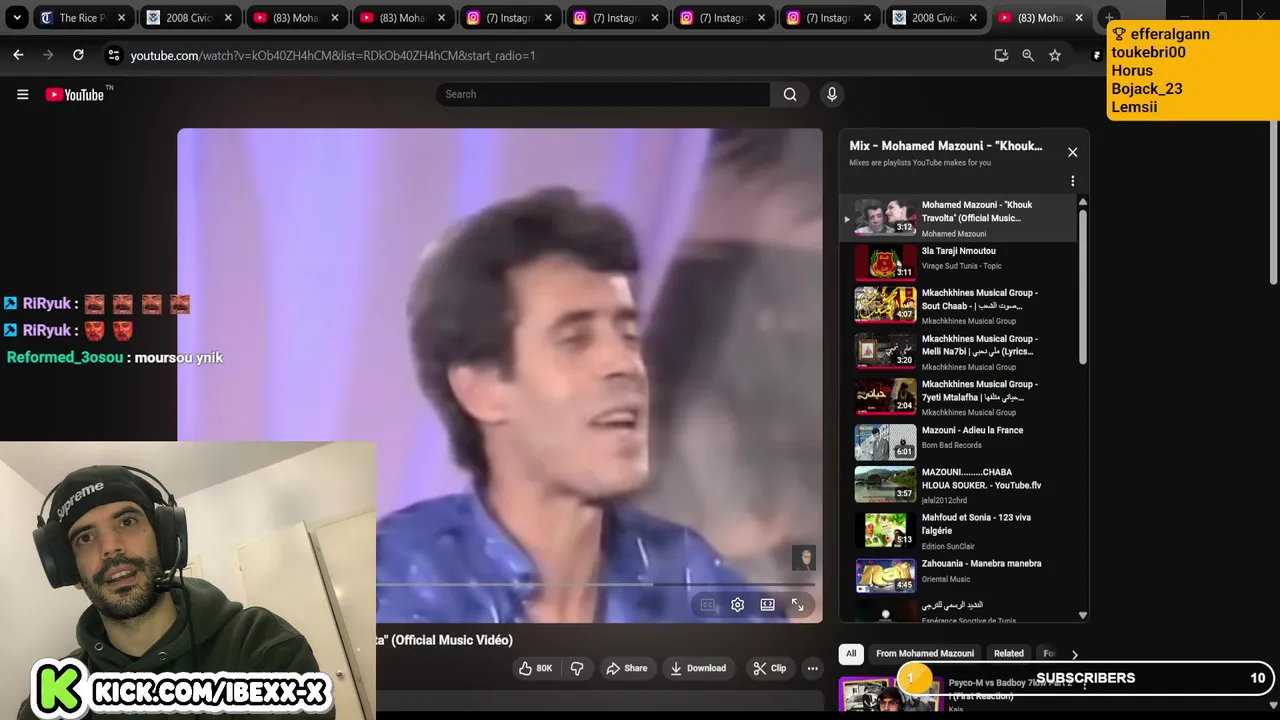This screenshot has width=1280, height=720.
Task: Select current Khouk Travolta playlist item
Action: 960,218
